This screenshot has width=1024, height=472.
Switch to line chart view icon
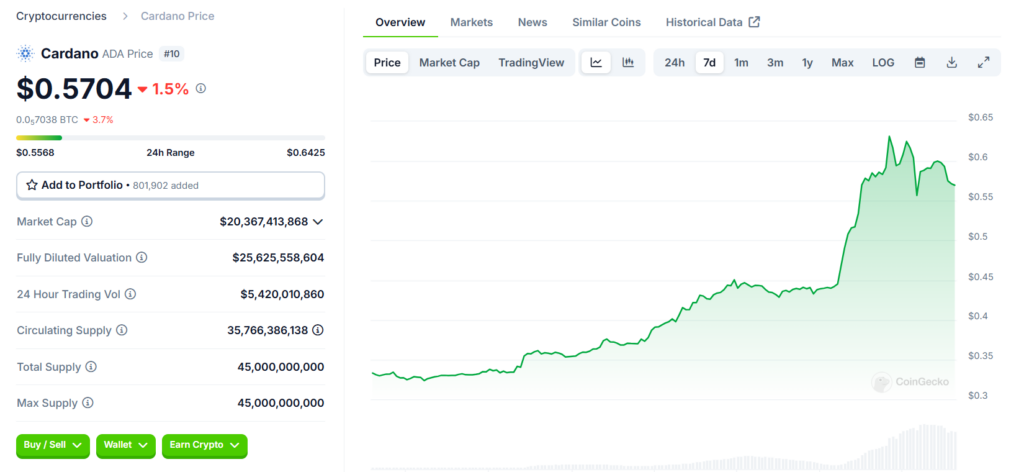(x=596, y=63)
